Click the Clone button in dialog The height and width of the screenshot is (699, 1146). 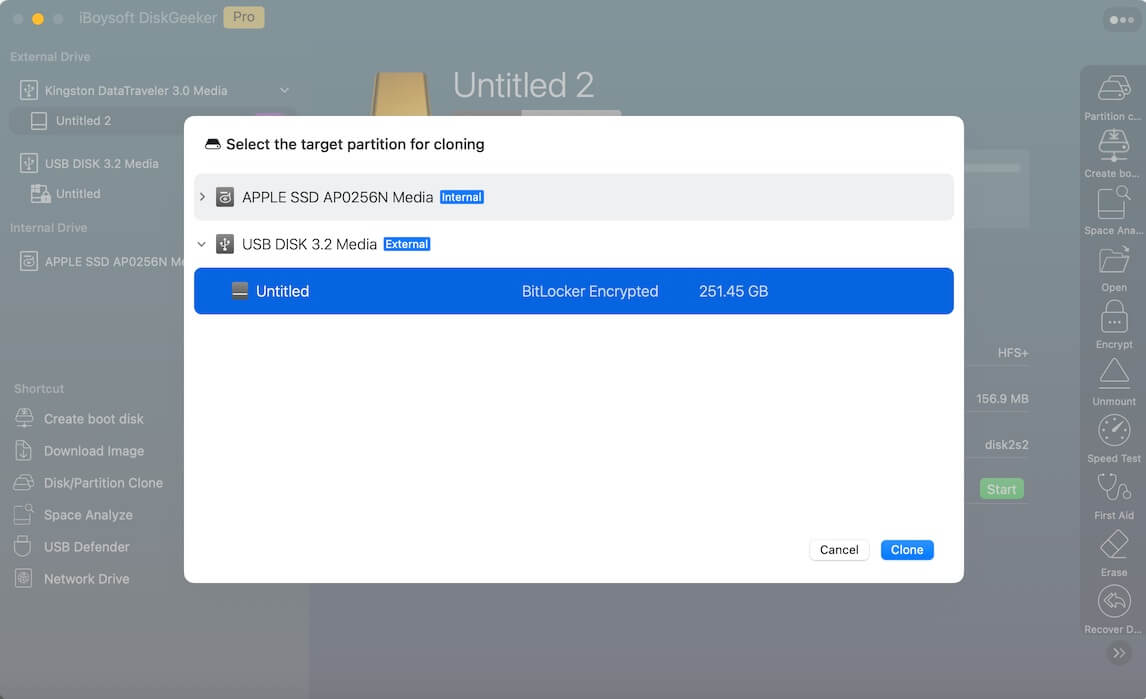(906, 550)
